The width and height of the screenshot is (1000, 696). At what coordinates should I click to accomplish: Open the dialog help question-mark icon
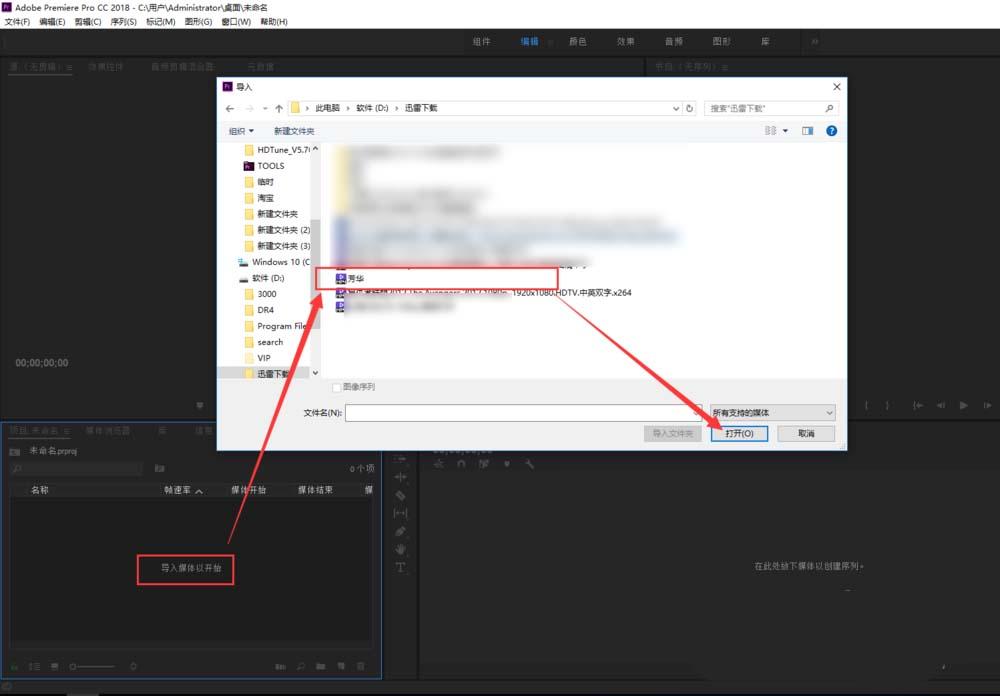click(831, 131)
